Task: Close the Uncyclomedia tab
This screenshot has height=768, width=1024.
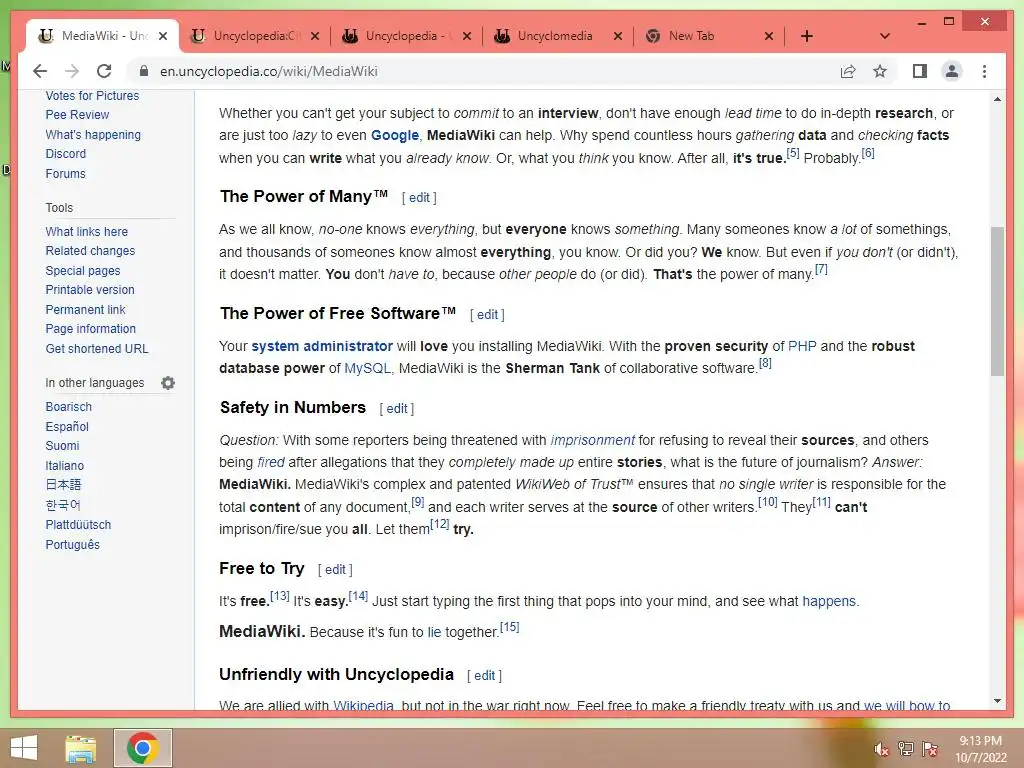Action: (618, 36)
